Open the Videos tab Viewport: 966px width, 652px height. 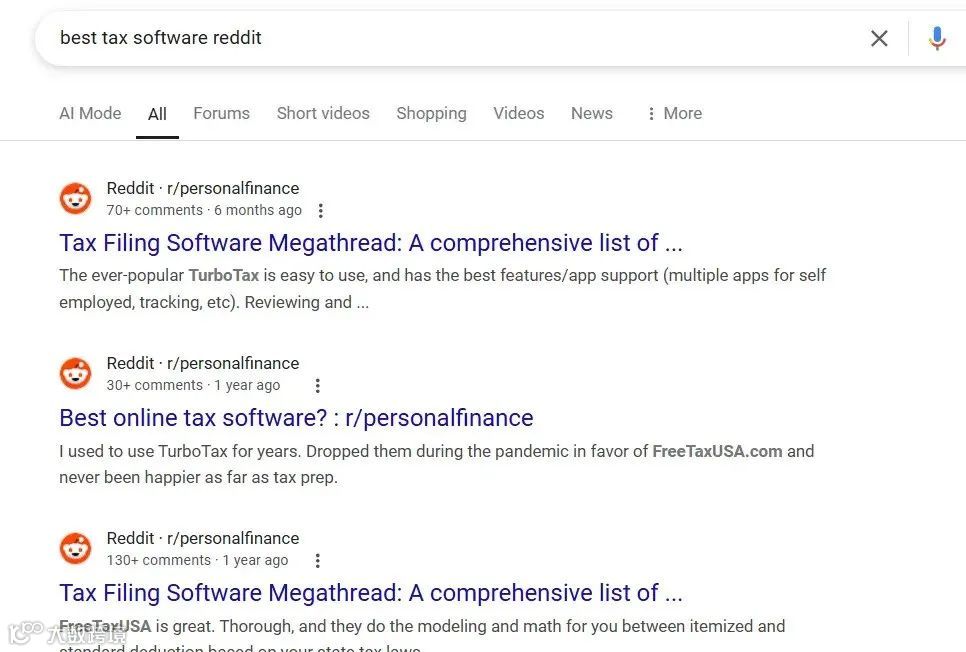point(519,113)
